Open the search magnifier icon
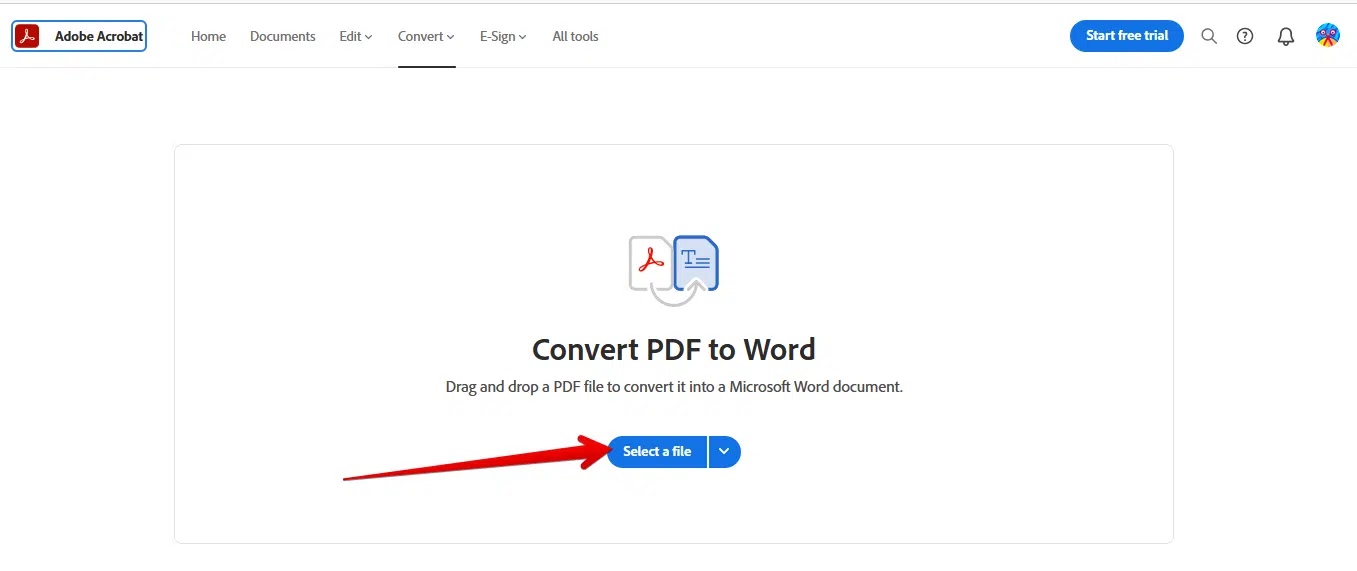This screenshot has height=571, width=1357. click(1209, 36)
